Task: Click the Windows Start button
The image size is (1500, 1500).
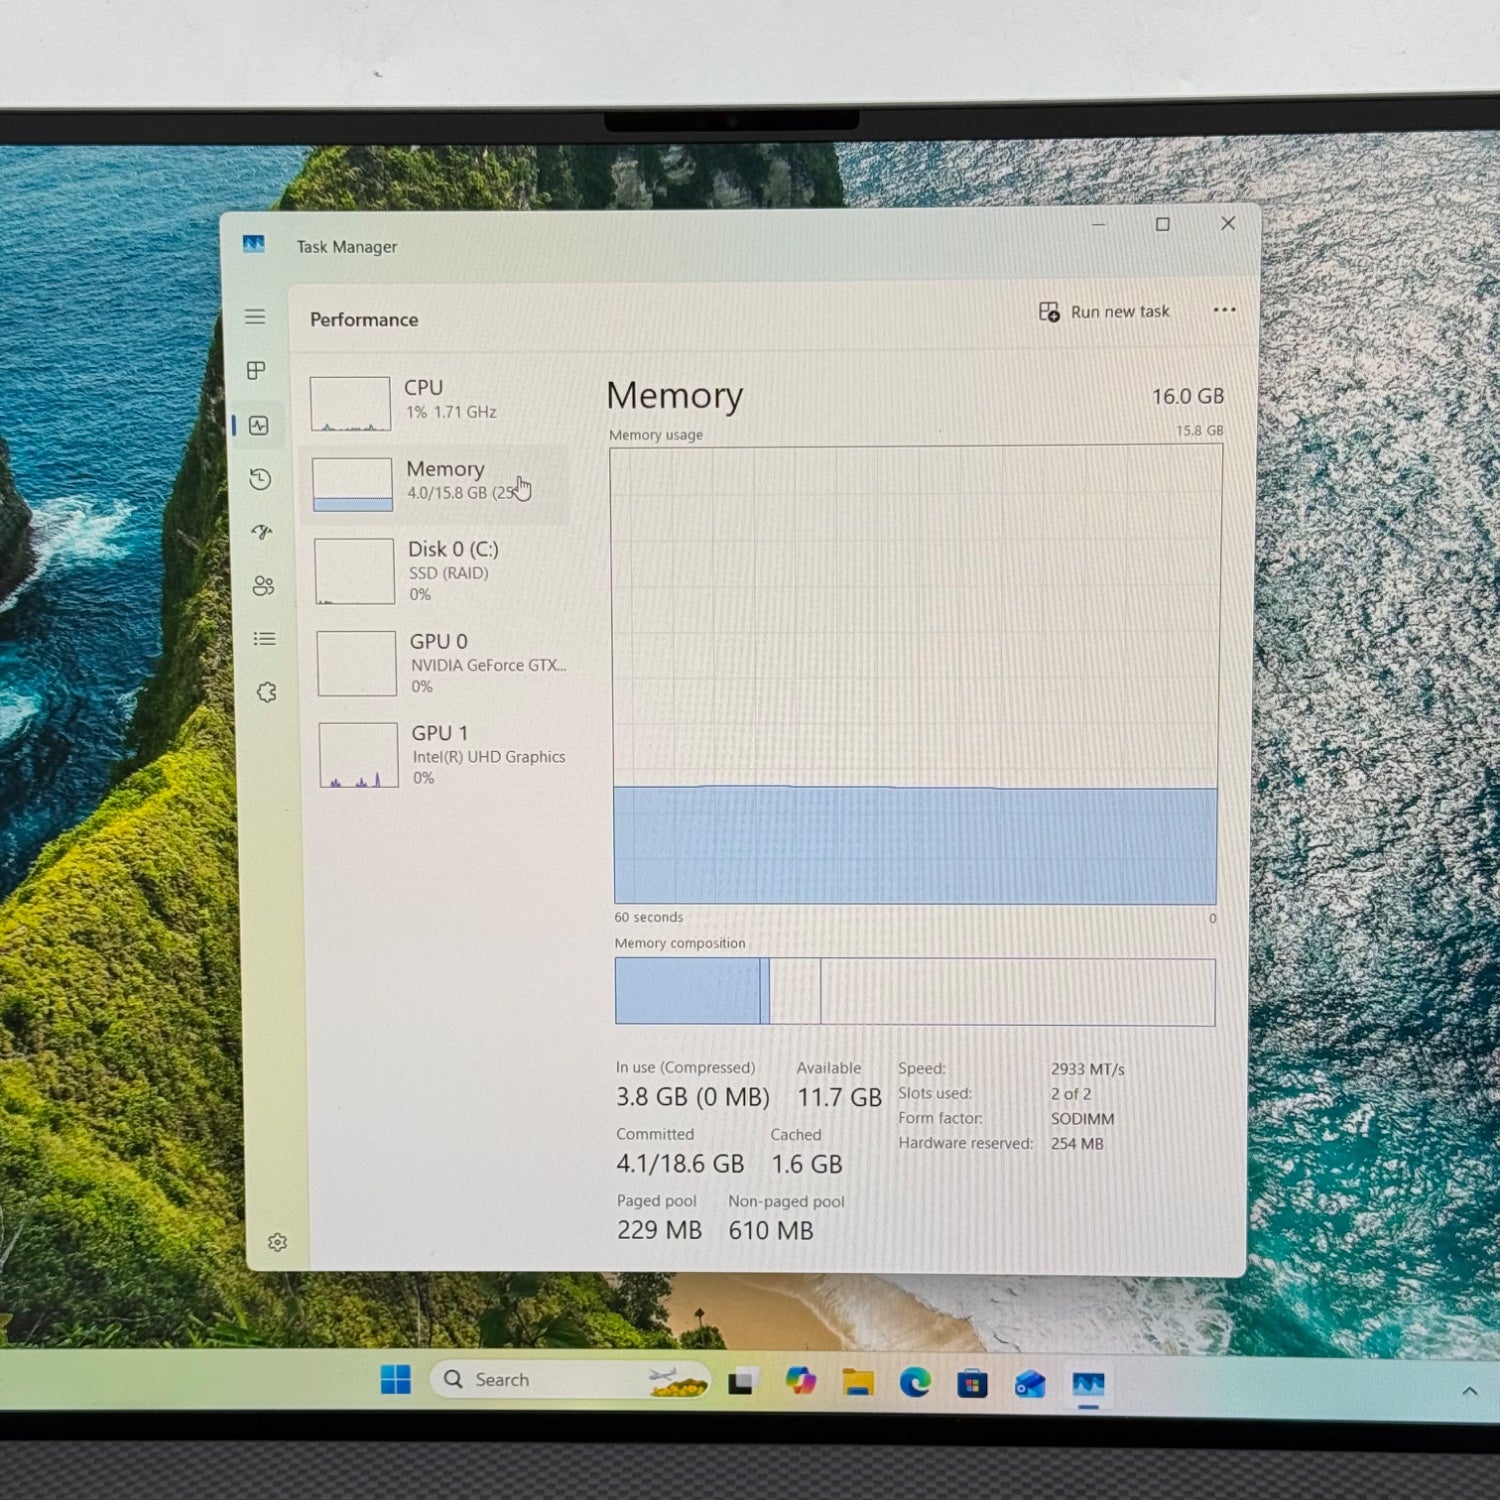Action: [x=396, y=1380]
